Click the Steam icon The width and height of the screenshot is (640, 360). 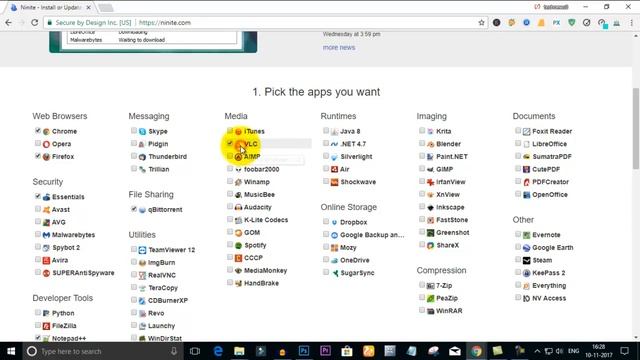pos(527,260)
